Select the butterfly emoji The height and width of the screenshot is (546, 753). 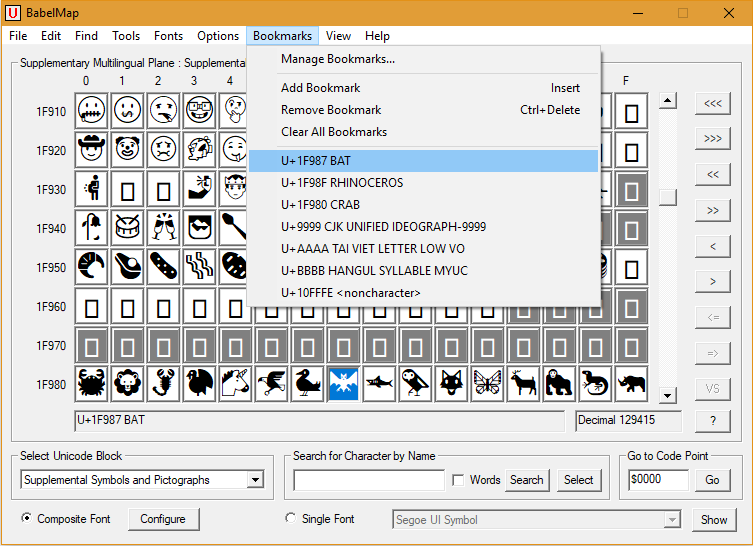487,384
